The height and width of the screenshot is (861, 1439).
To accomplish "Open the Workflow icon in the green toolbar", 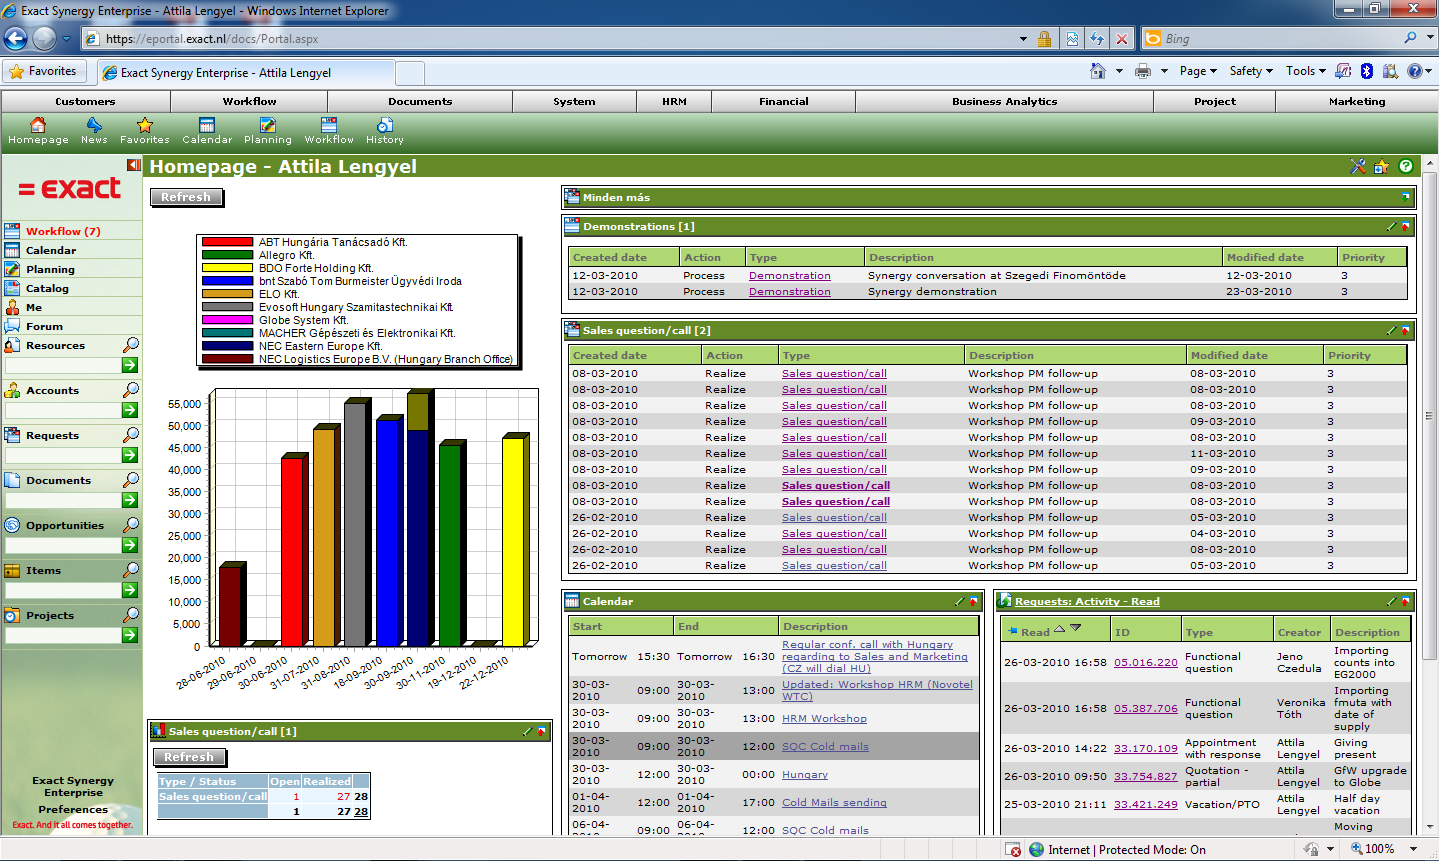I will click(329, 130).
